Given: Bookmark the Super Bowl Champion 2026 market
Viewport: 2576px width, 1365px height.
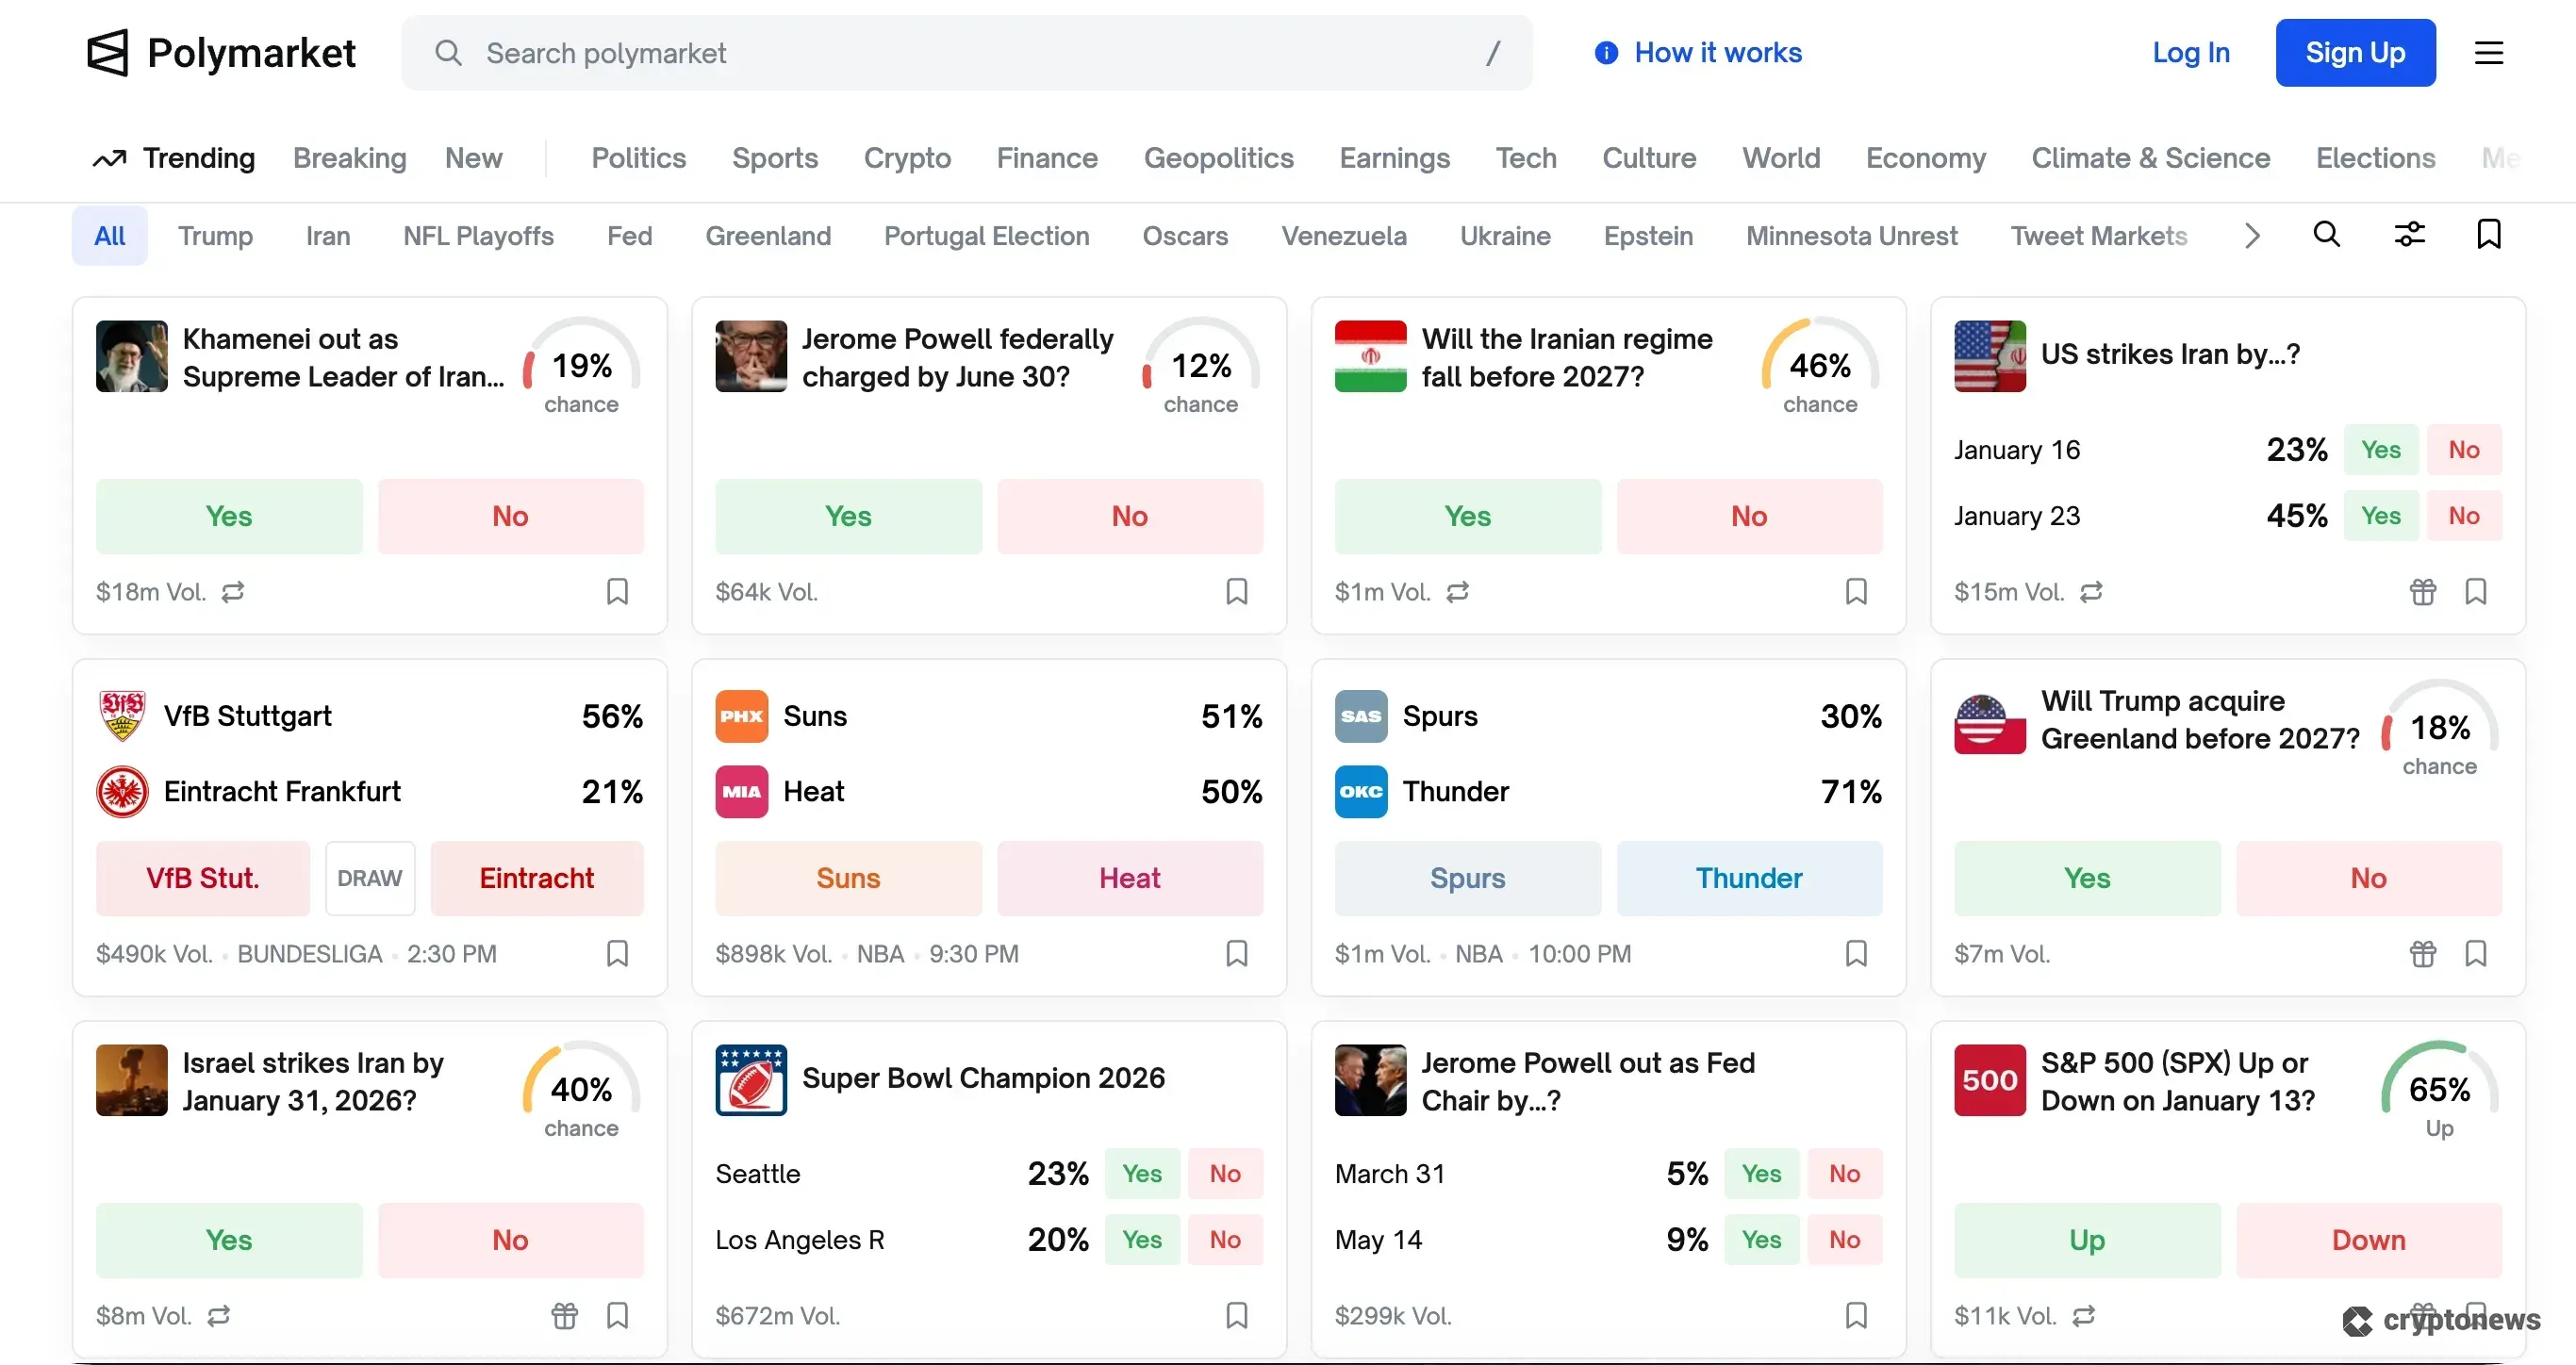Looking at the screenshot, I should pos(1236,1315).
